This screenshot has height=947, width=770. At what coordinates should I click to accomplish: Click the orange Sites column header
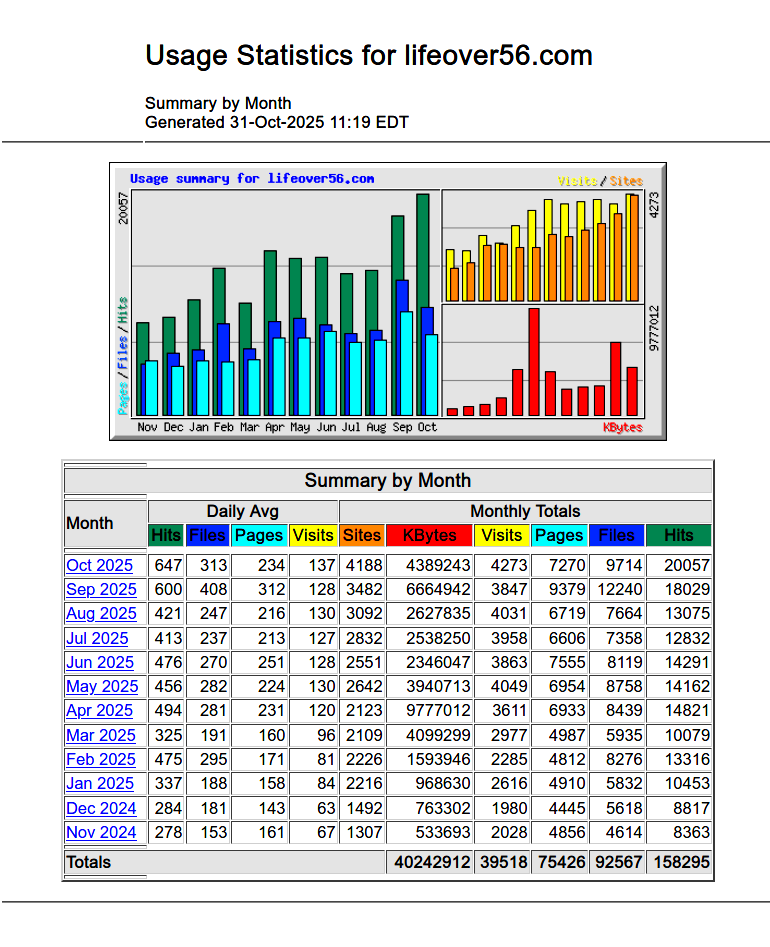362,535
